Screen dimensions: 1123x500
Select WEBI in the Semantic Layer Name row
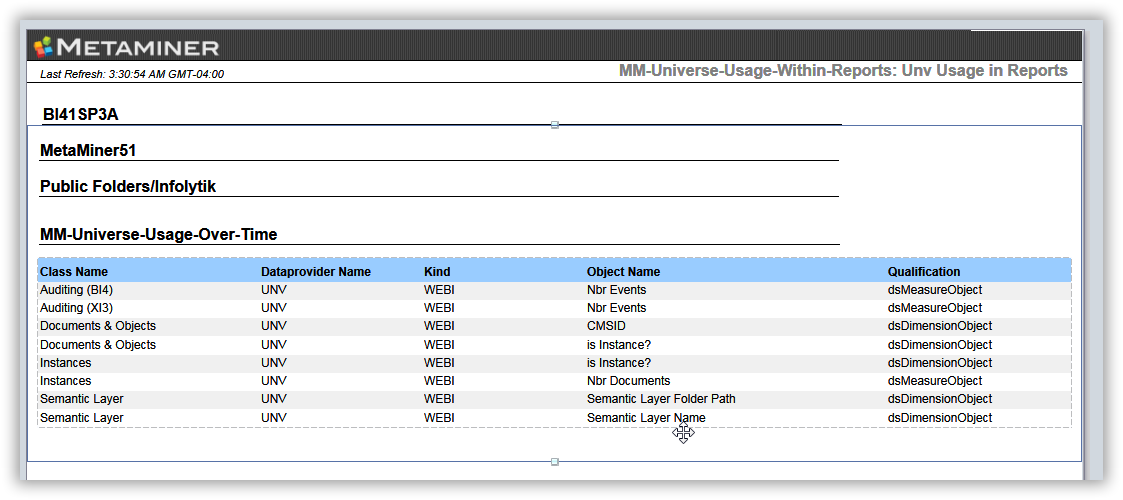[439, 418]
